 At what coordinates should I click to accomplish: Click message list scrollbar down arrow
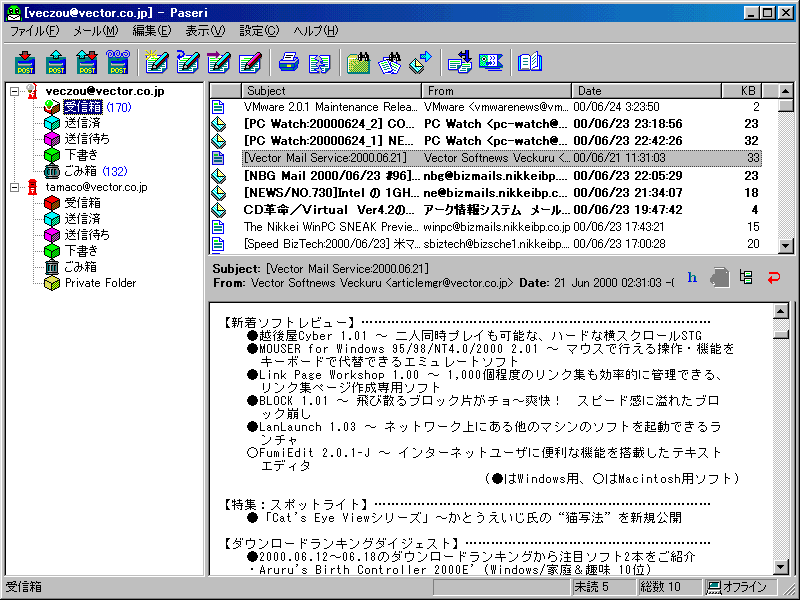pos(785,244)
